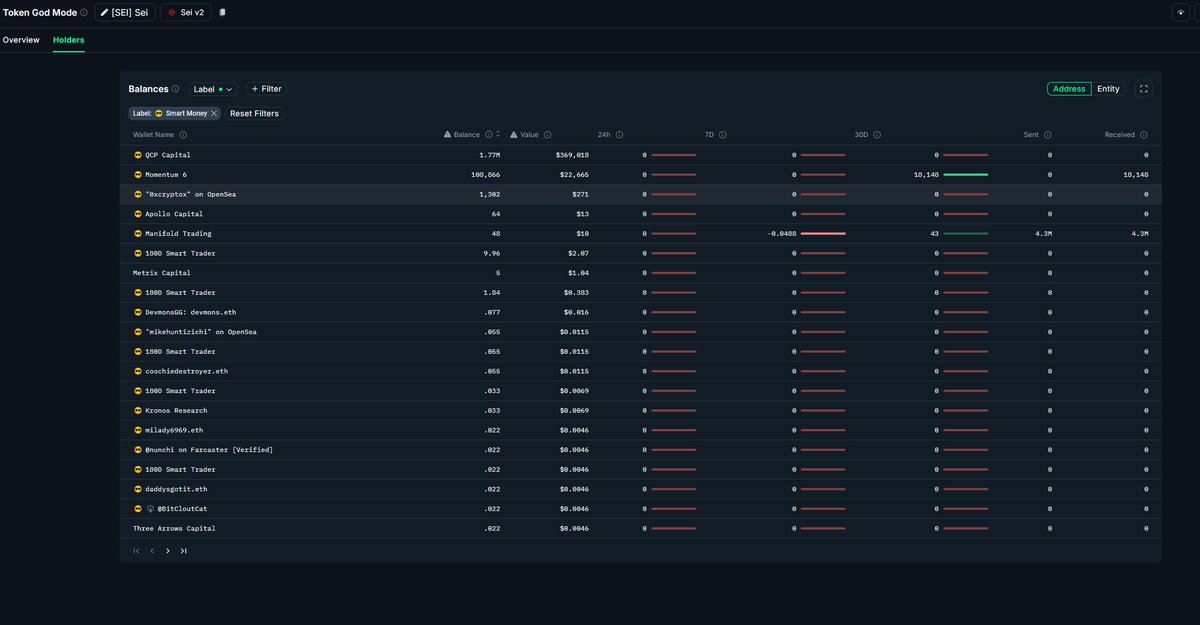Jump to last page of holders
Image resolution: width=1200 pixels, height=625 pixels.
[x=184, y=551]
